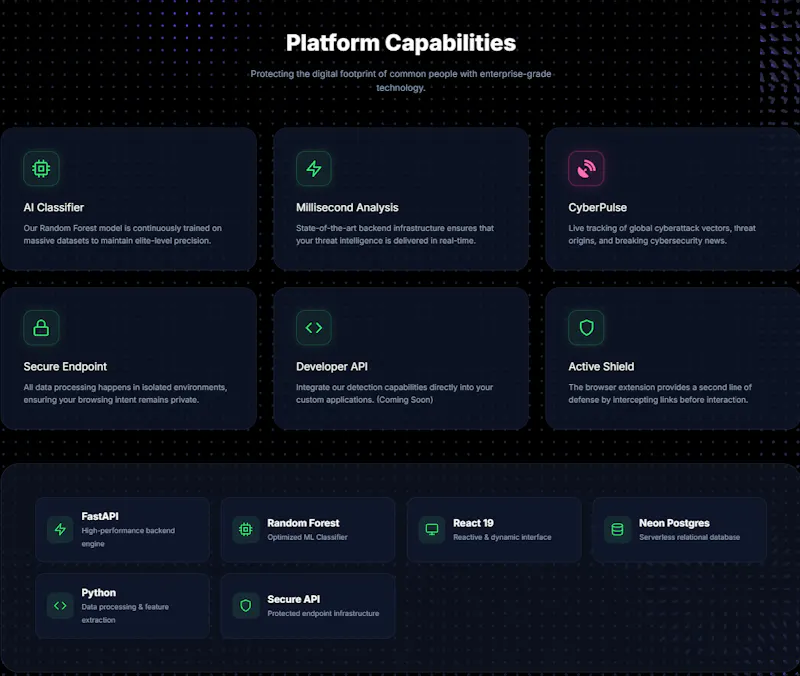Screen dimensions: 800x676
Task: Click the Secure API label
Action: pyautogui.click(x=293, y=599)
